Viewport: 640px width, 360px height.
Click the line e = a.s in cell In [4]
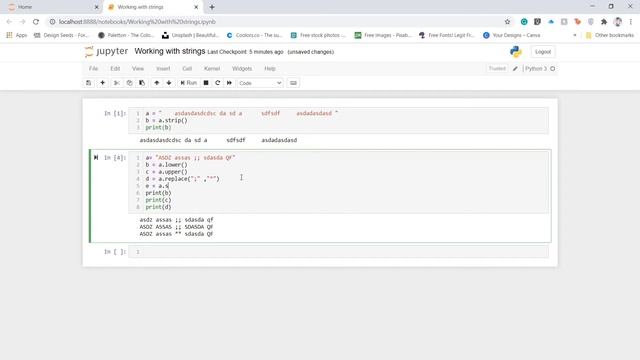click(157, 186)
